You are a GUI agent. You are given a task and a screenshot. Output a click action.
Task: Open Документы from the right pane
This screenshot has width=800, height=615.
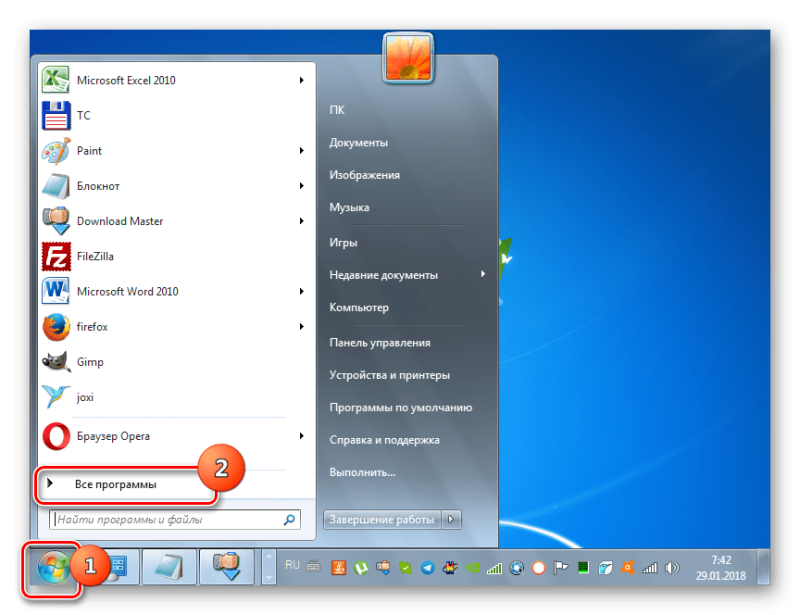pyautogui.click(x=358, y=142)
